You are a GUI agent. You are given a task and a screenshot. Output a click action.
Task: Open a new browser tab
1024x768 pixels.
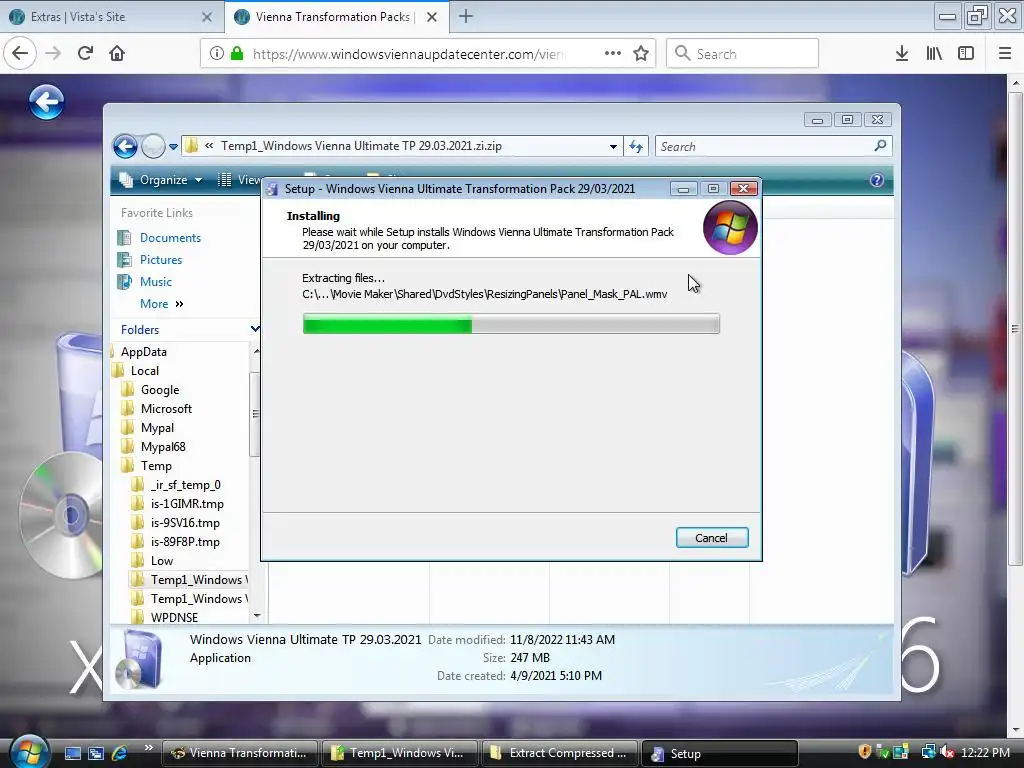pyautogui.click(x=466, y=16)
